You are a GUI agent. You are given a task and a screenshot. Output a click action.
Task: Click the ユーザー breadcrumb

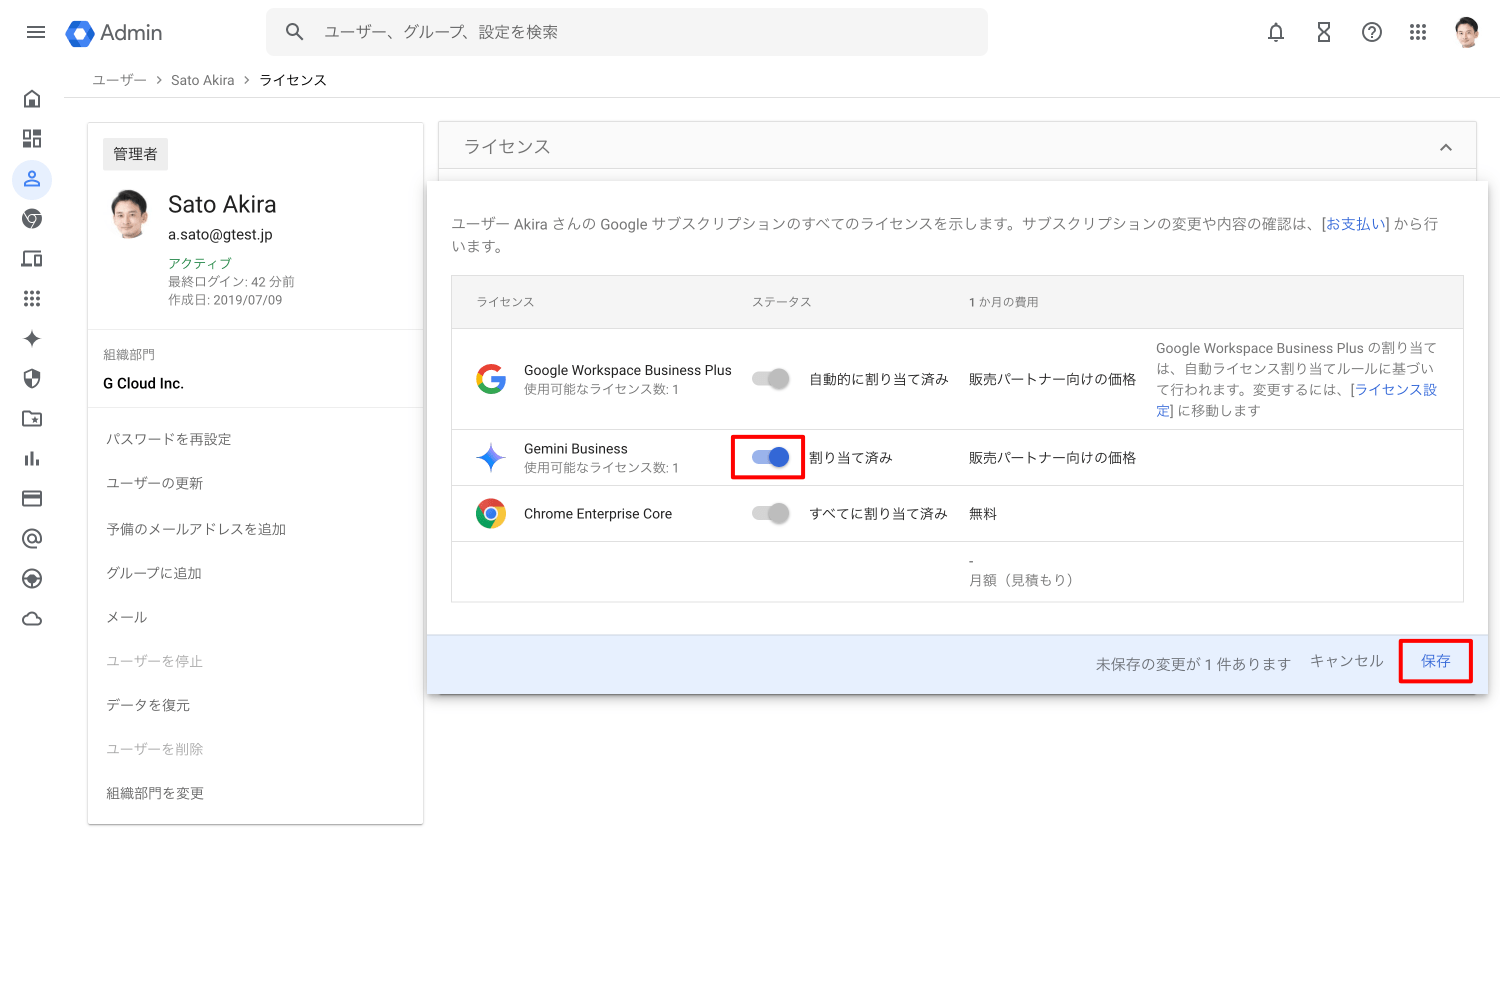[119, 80]
